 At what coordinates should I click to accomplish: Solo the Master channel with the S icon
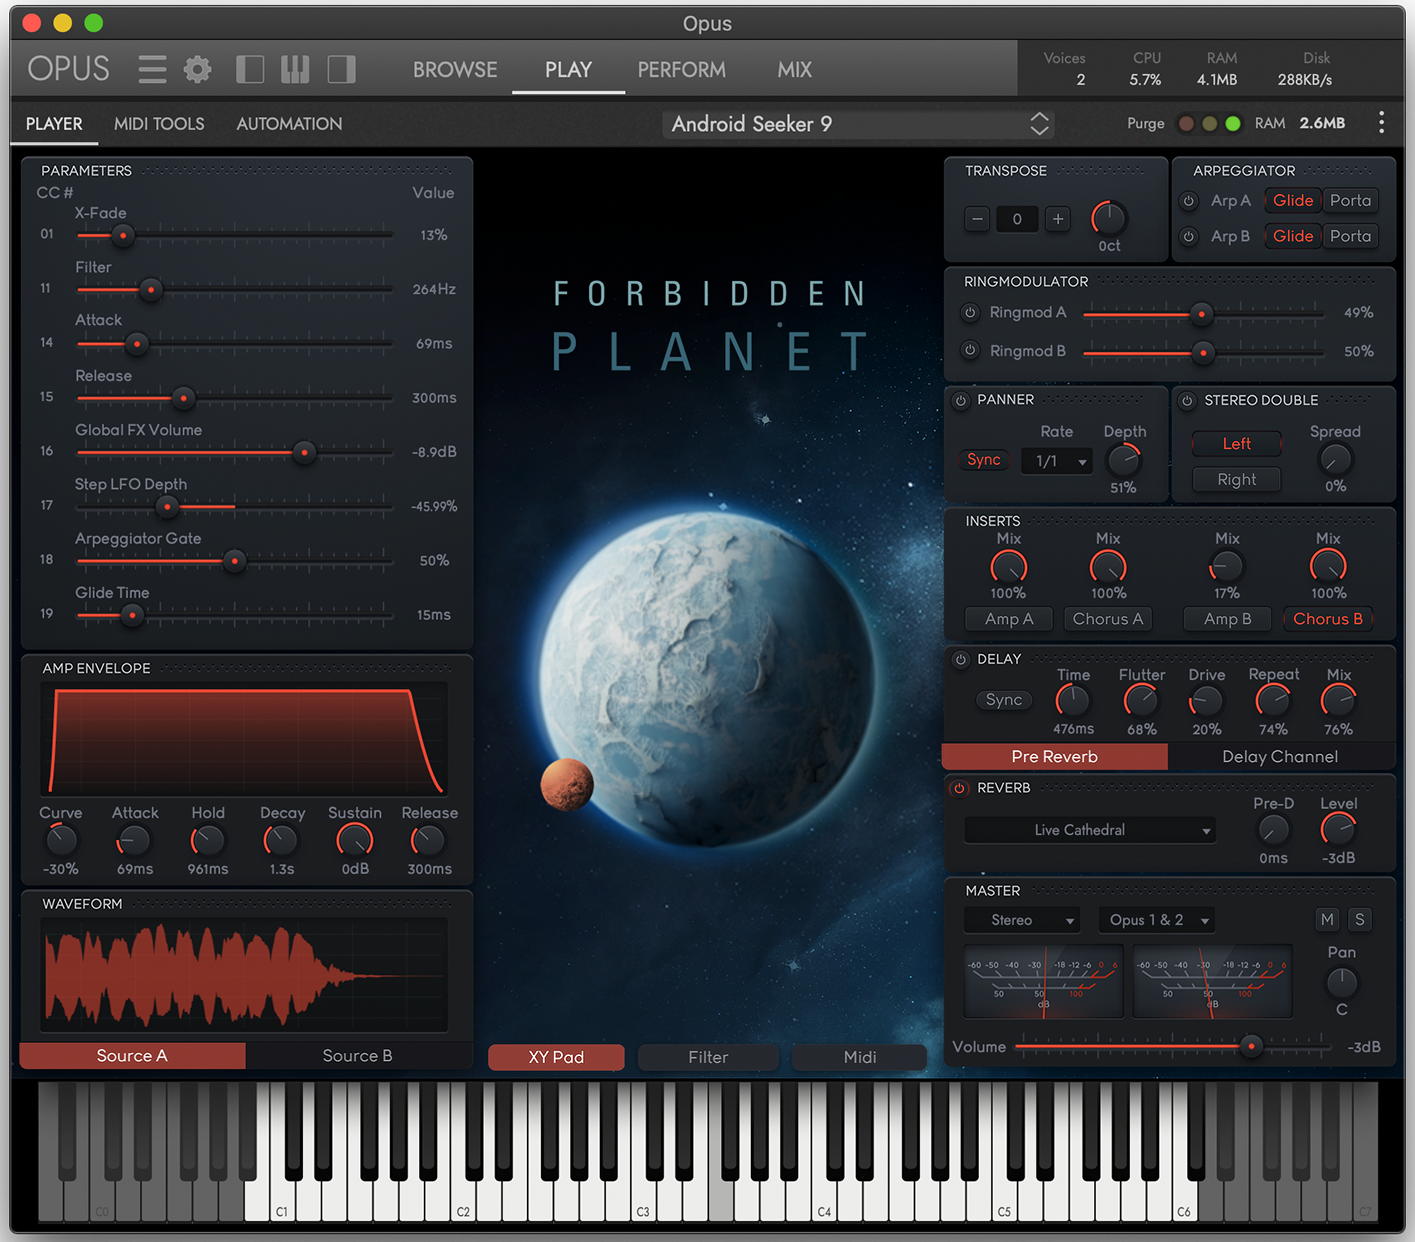click(x=1360, y=919)
